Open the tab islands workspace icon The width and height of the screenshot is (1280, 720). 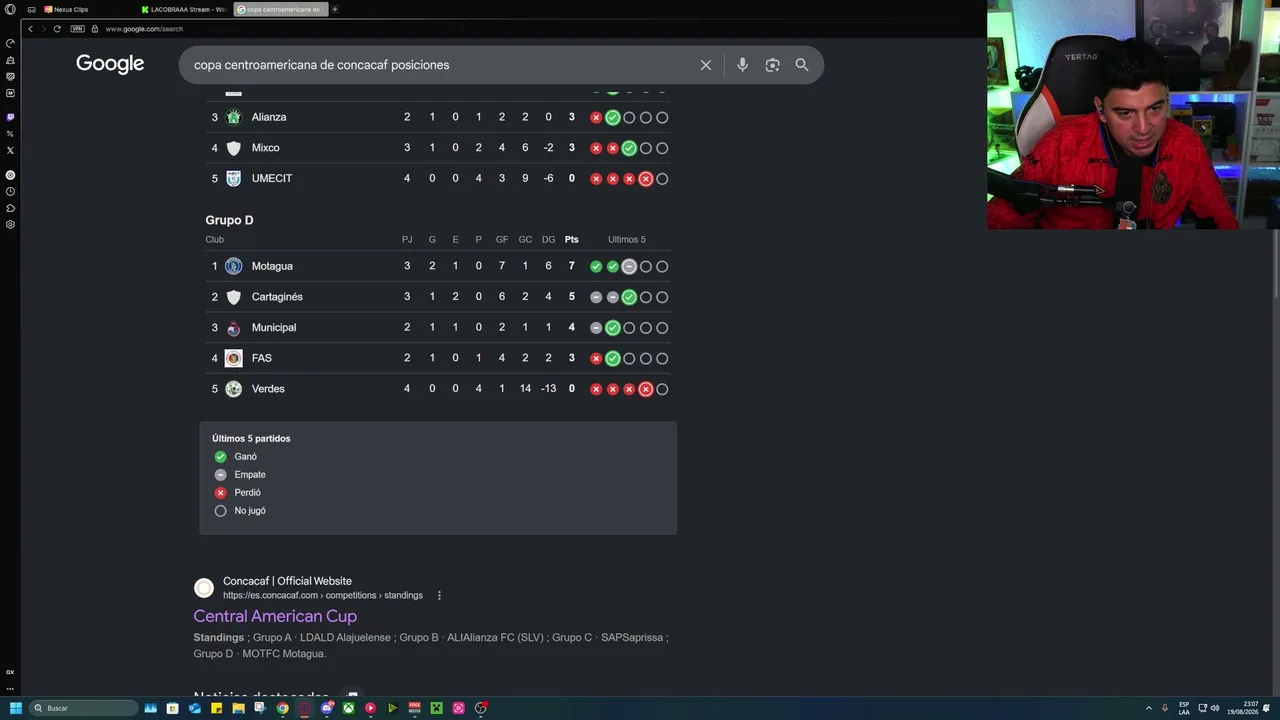point(31,9)
